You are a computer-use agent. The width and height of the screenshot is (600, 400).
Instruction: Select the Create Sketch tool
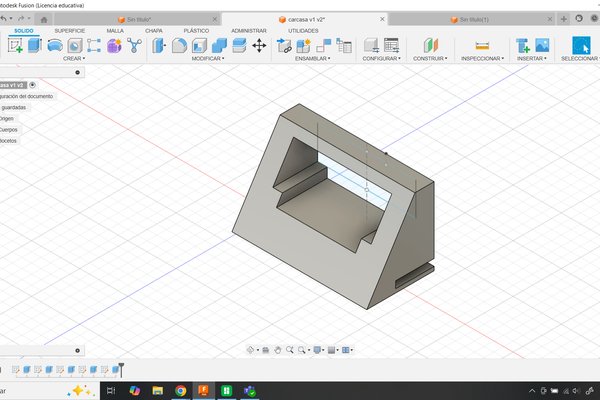point(16,45)
